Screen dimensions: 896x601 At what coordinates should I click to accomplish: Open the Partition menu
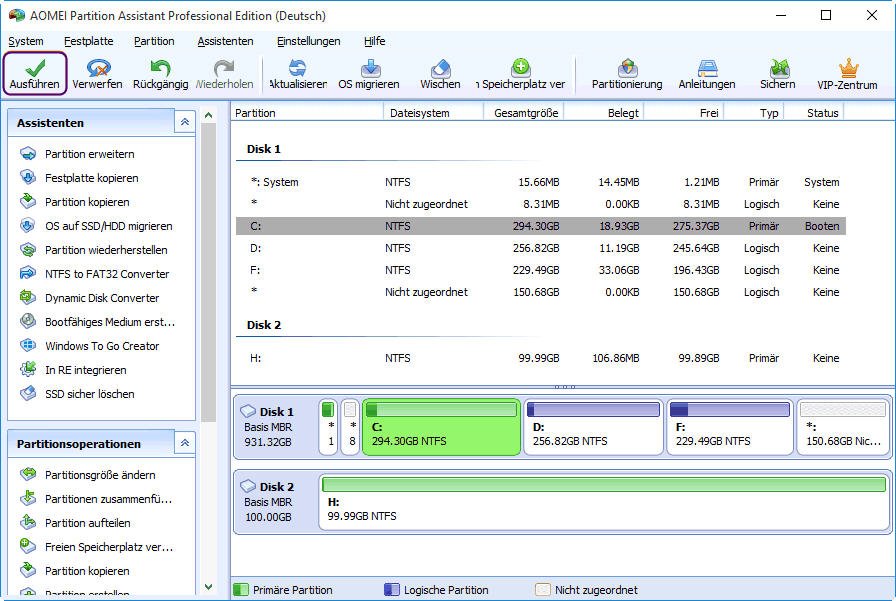154,41
